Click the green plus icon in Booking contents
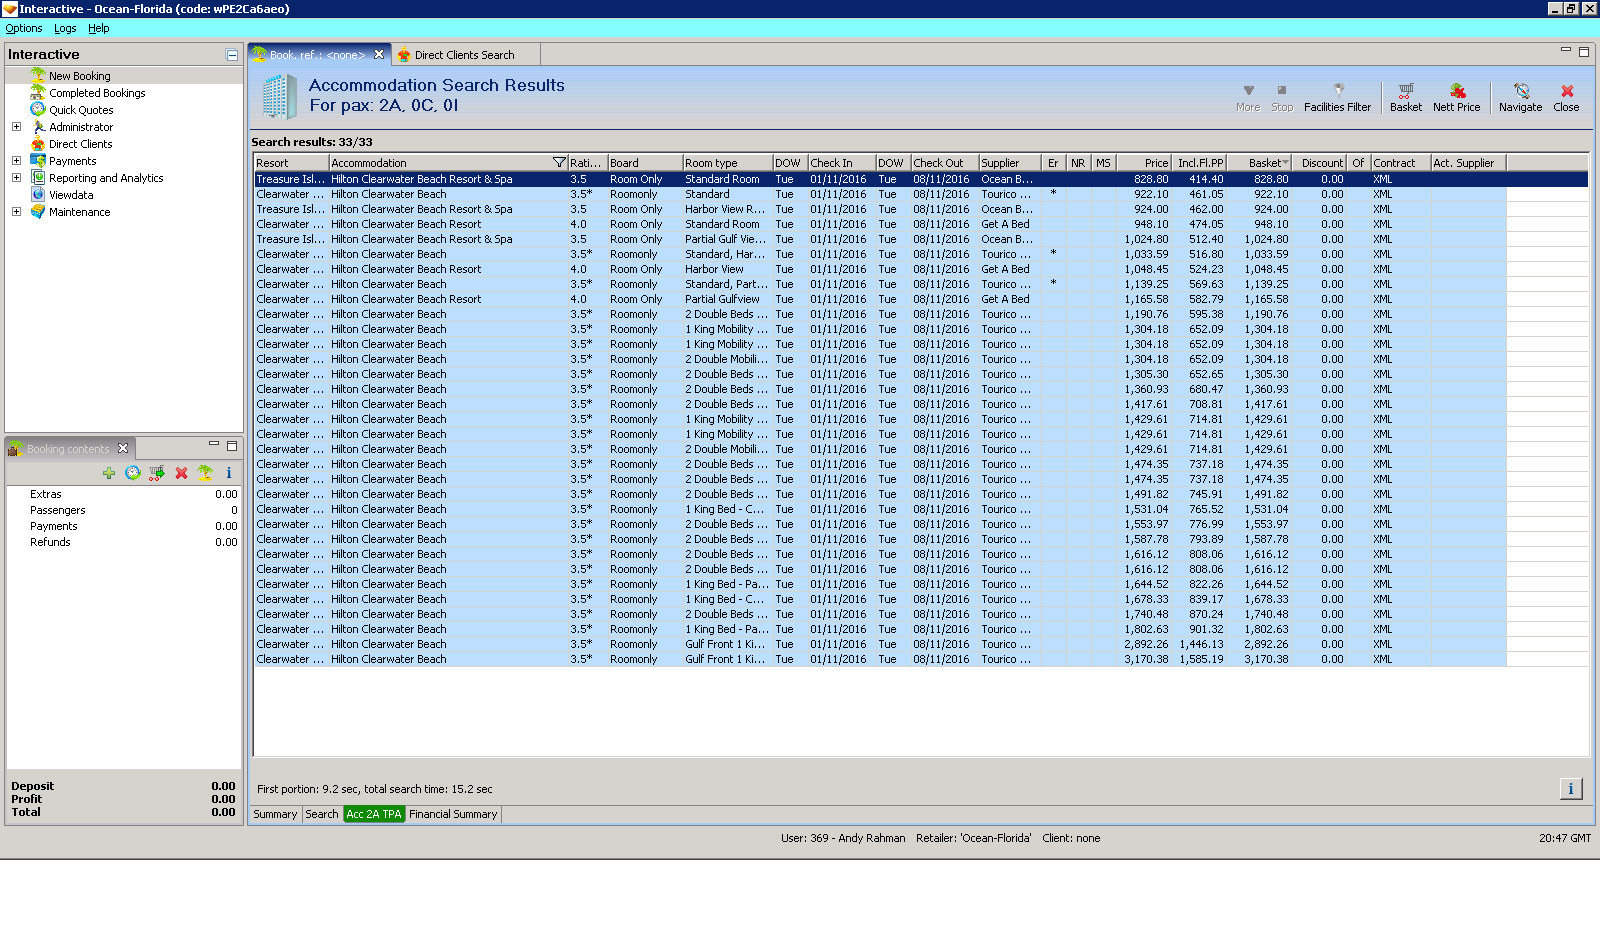The width and height of the screenshot is (1600, 926). click(x=109, y=473)
